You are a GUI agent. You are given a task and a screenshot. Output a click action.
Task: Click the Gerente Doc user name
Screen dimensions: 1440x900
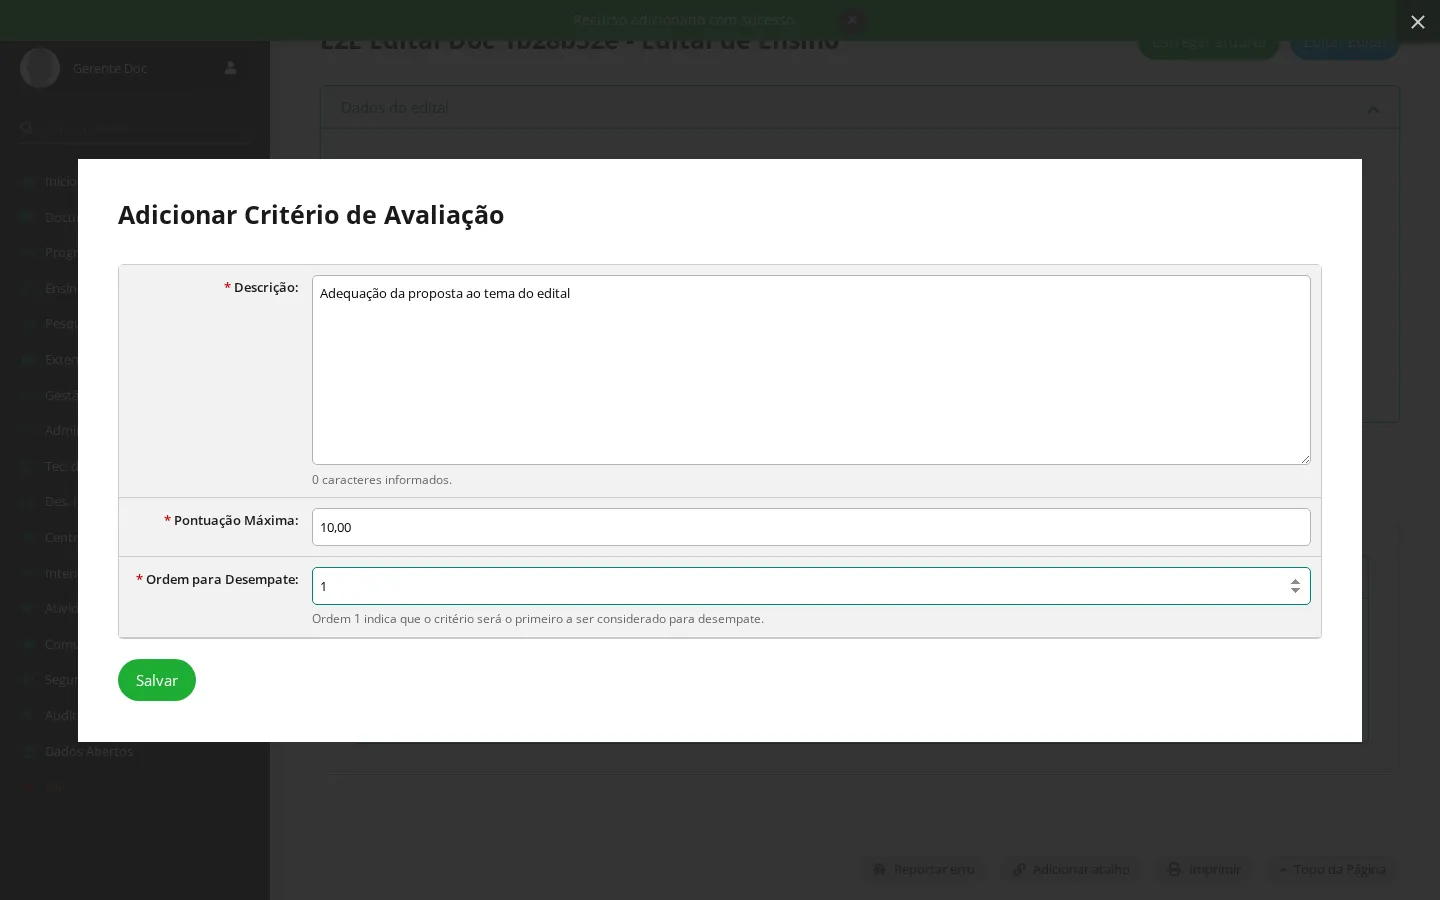coord(110,68)
